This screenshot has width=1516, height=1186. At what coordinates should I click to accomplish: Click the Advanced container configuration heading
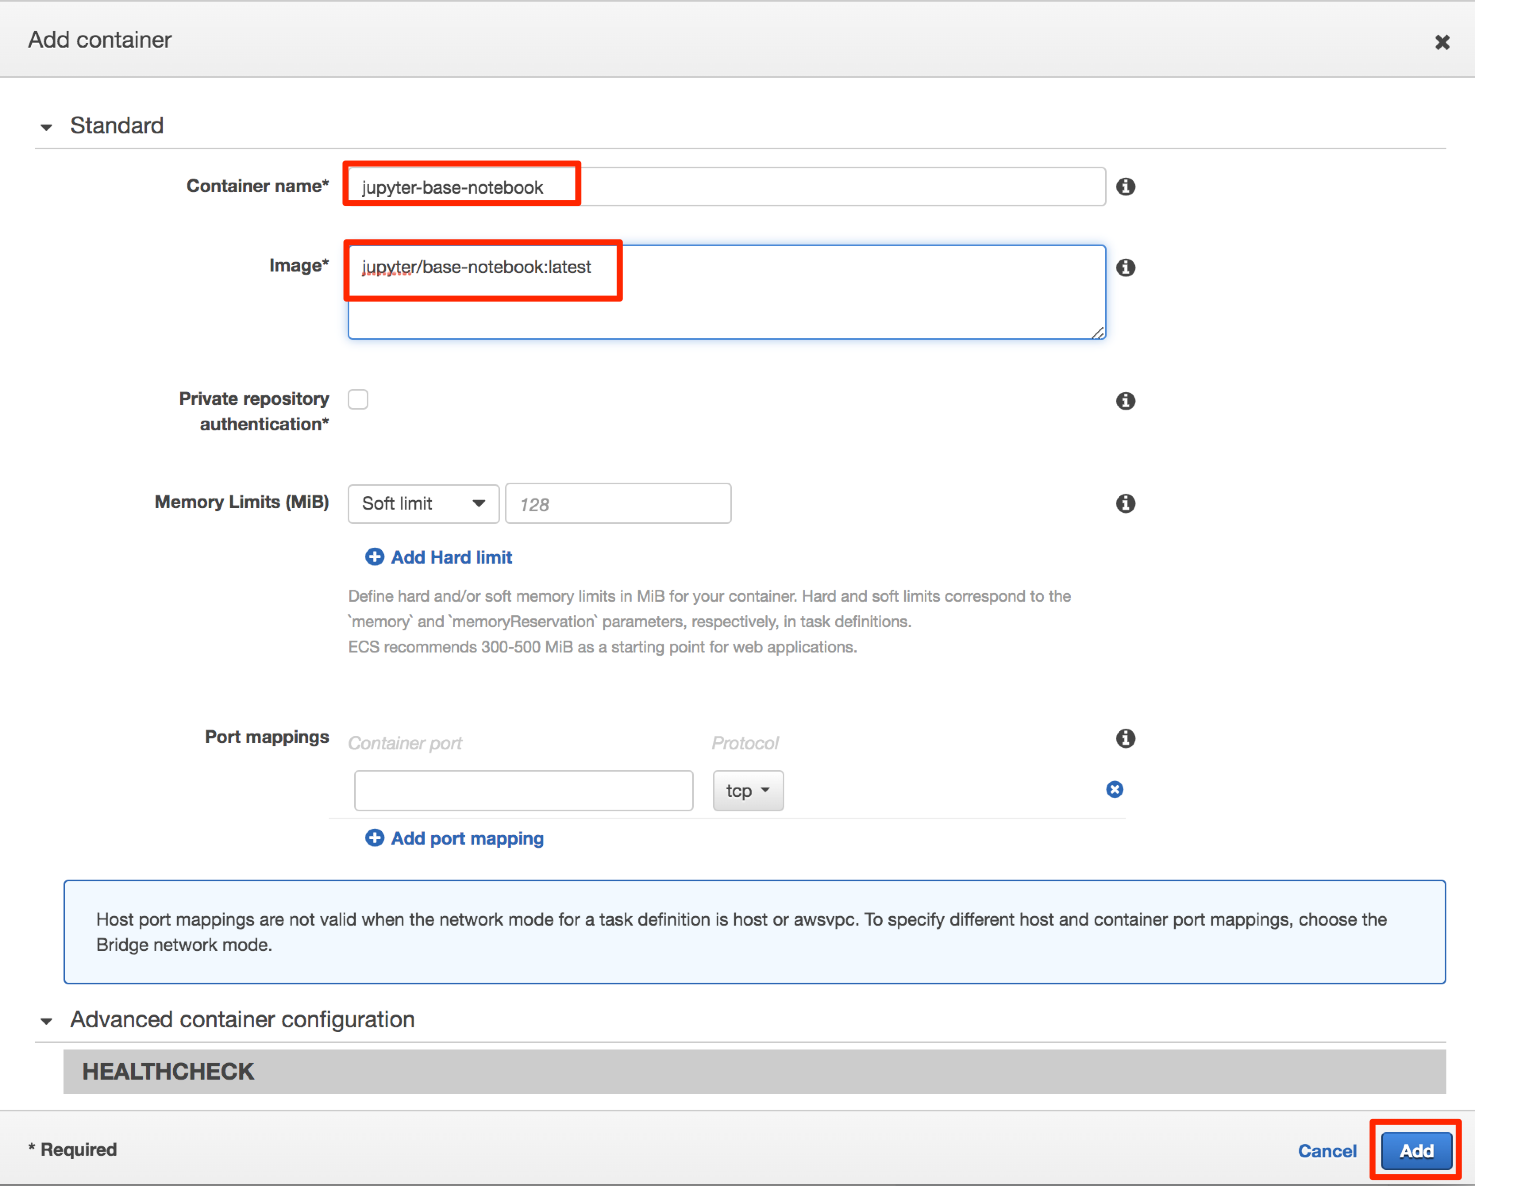pyautogui.click(x=242, y=1020)
